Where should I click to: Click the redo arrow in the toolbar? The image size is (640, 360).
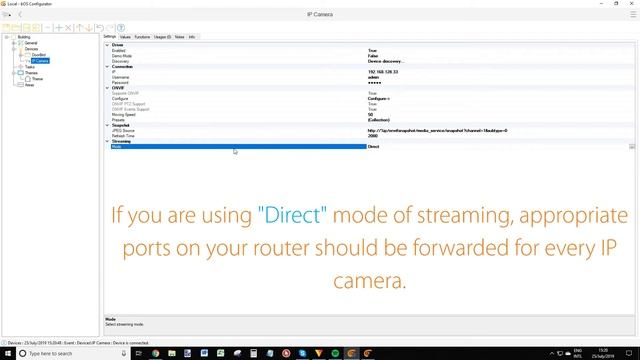point(110,28)
